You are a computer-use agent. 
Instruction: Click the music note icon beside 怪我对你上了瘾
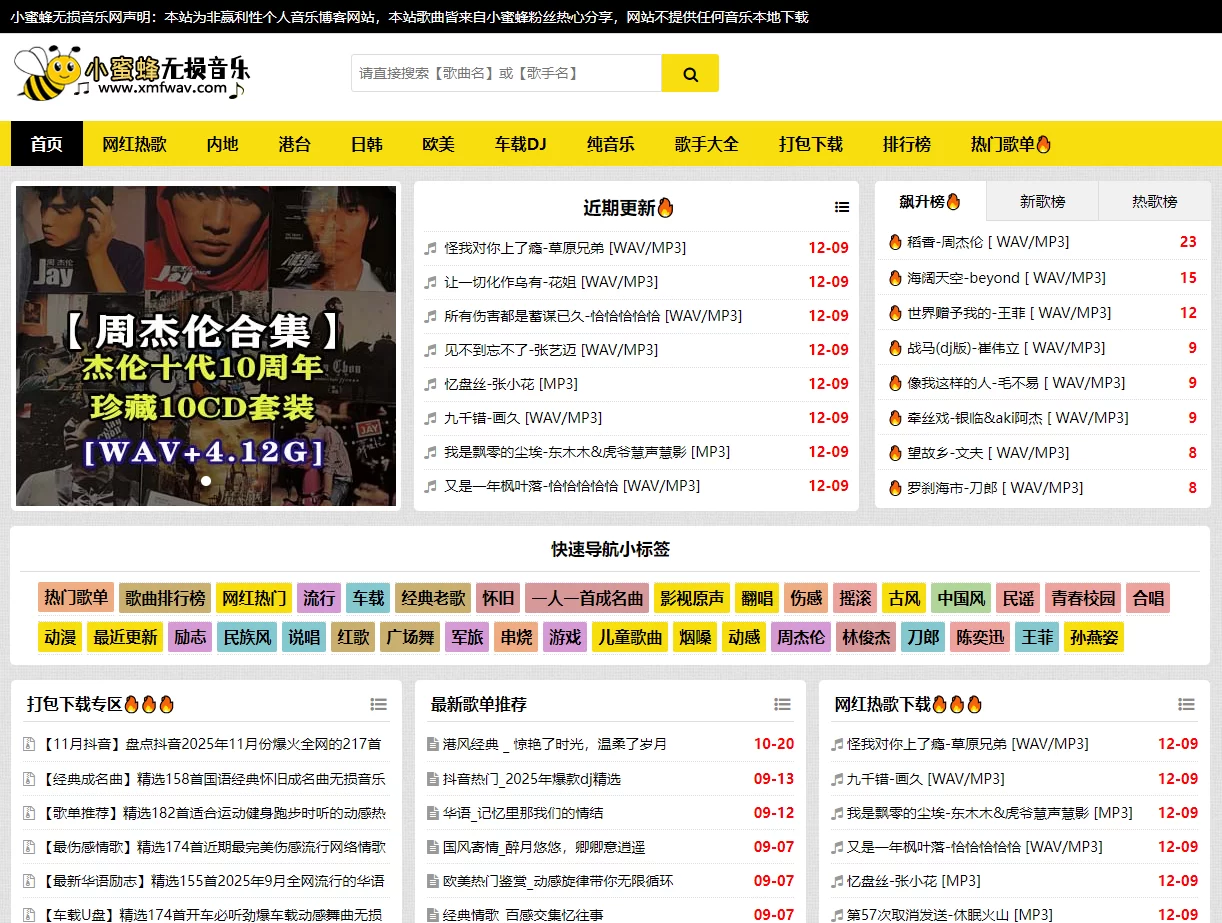[x=432, y=247]
